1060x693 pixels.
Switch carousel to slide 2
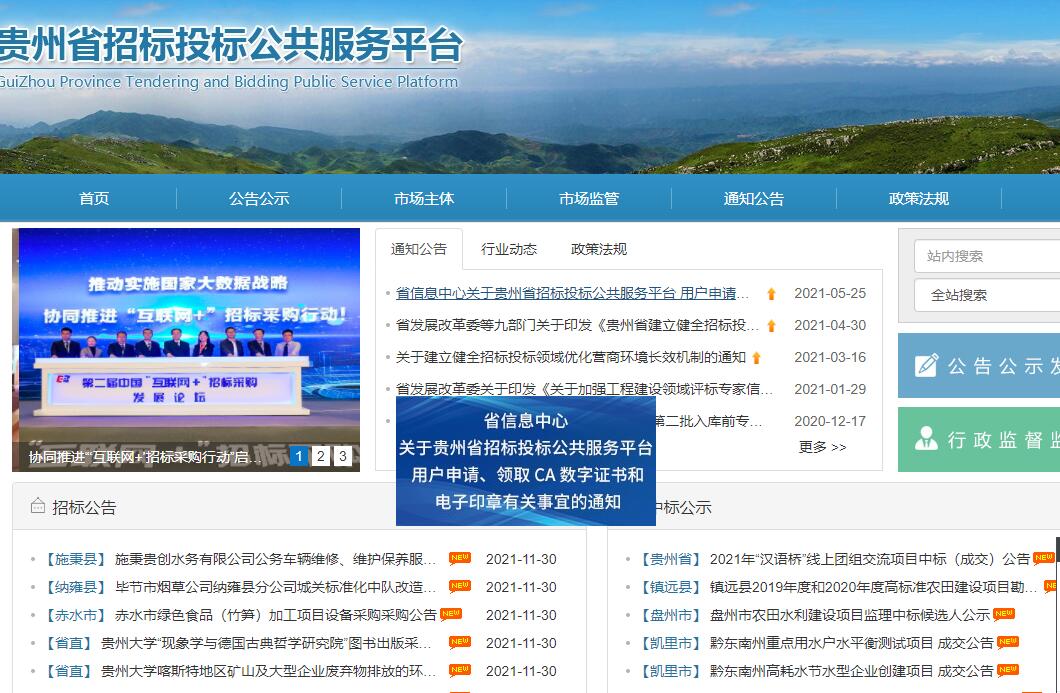(x=320, y=456)
